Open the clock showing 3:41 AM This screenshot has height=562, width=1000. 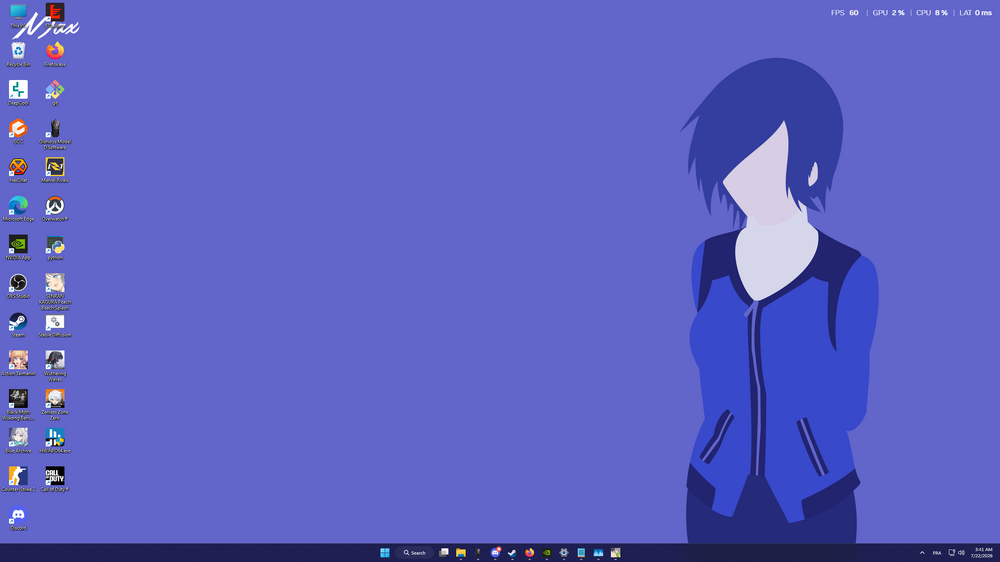tap(982, 552)
